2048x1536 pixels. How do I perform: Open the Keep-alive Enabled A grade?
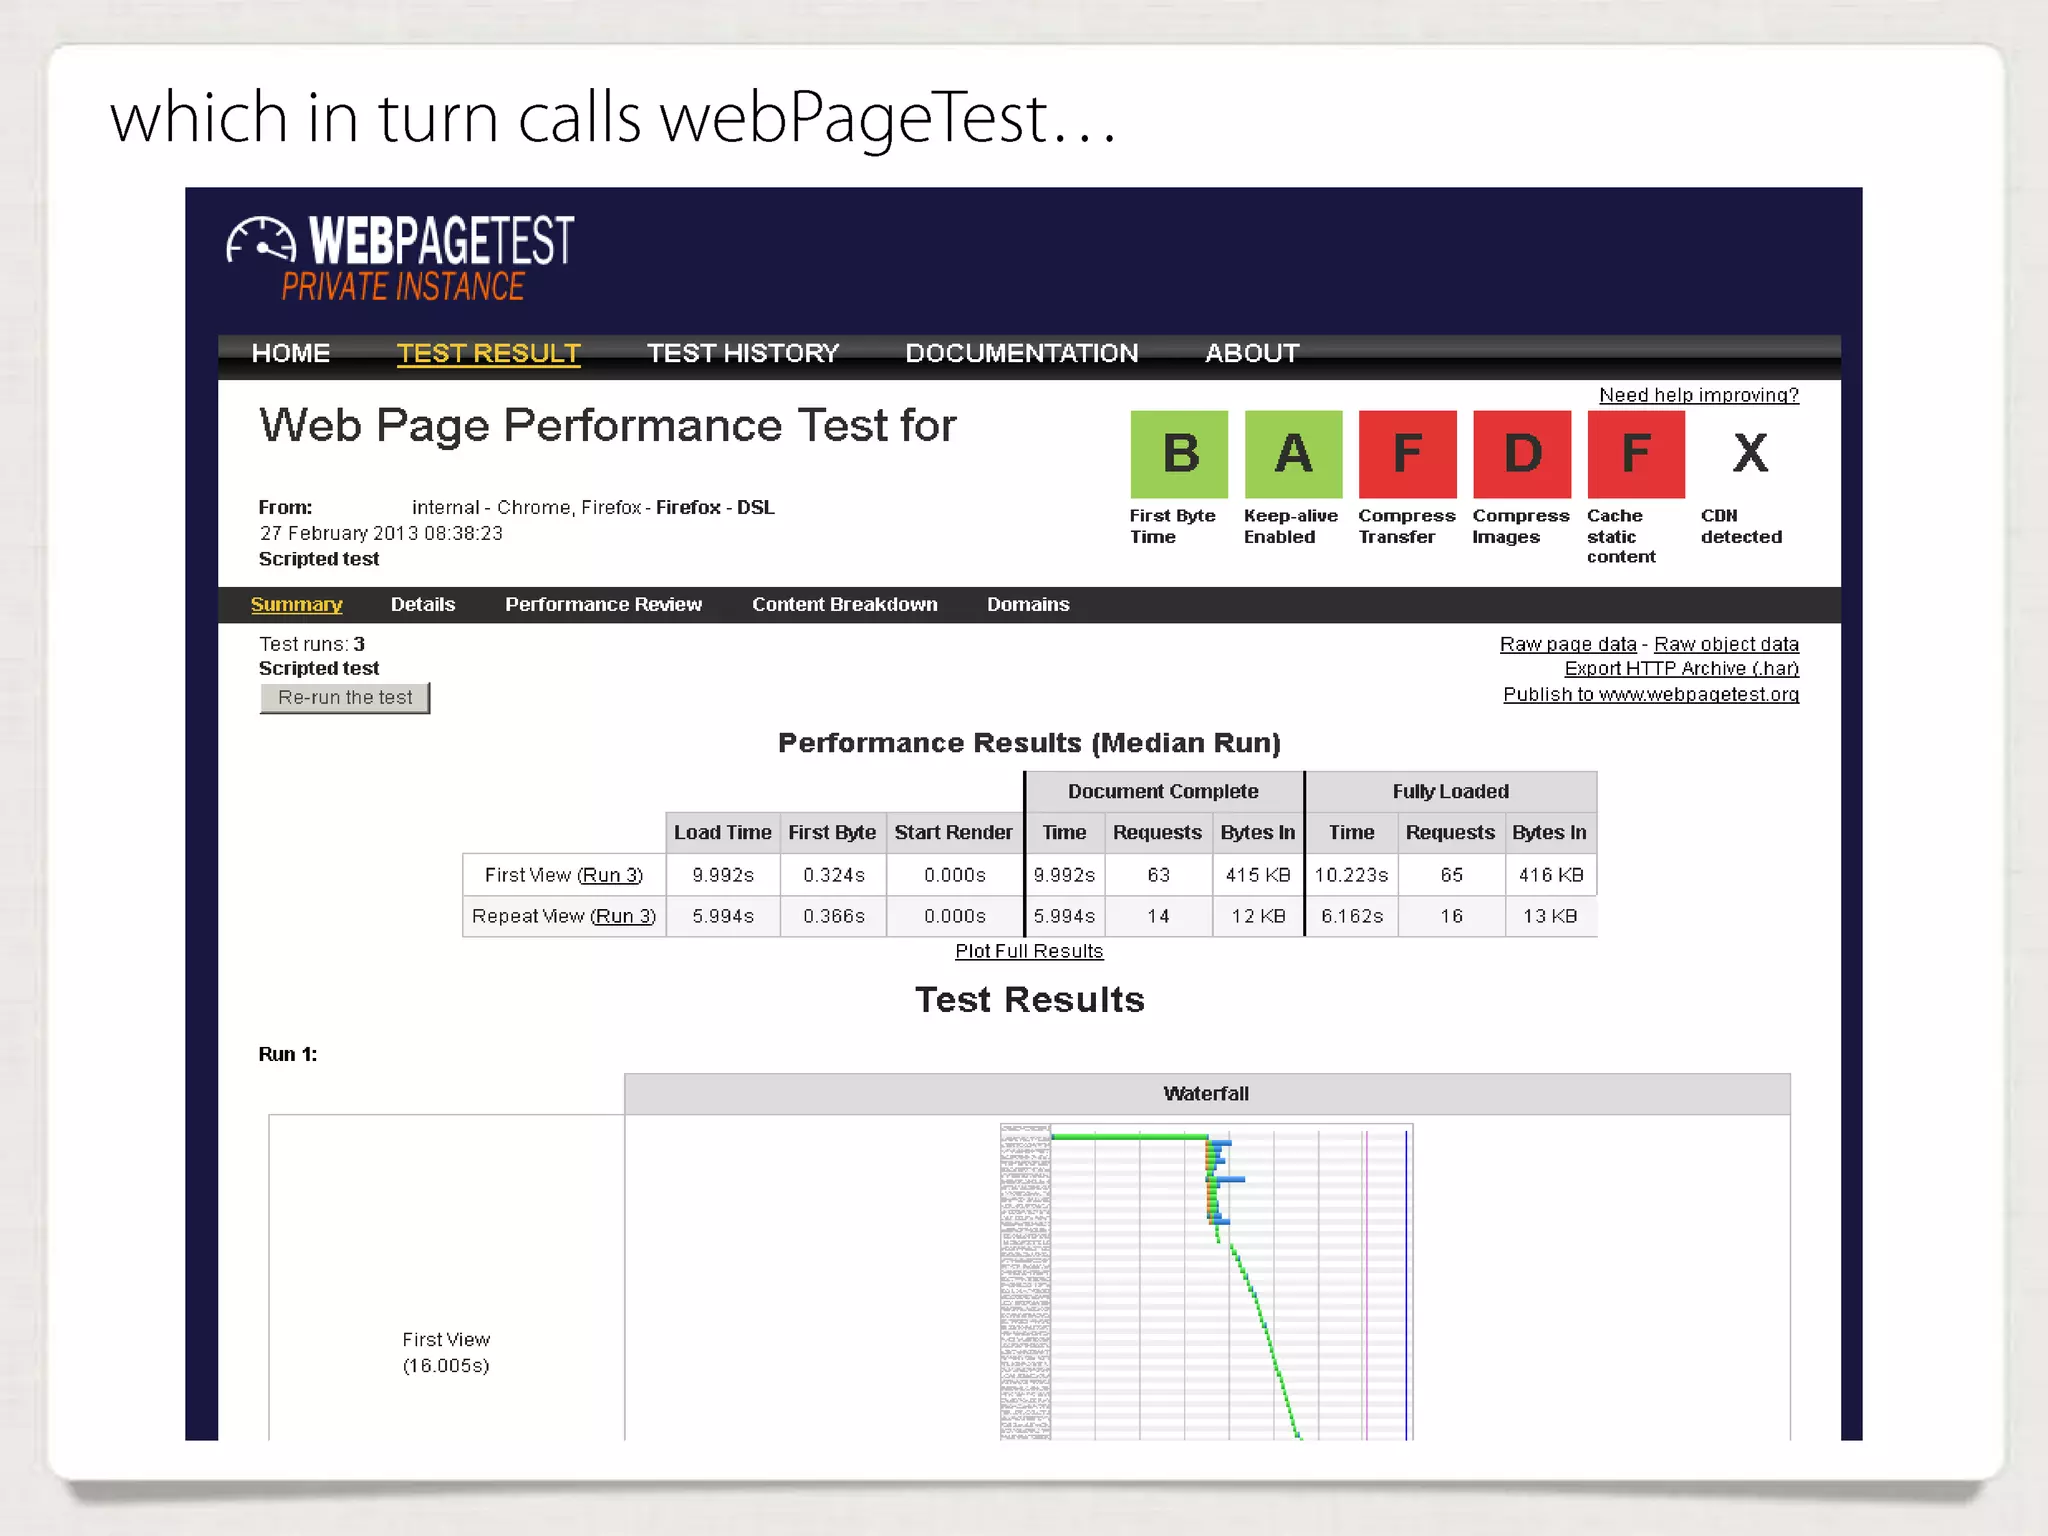pyautogui.click(x=1293, y=454)
